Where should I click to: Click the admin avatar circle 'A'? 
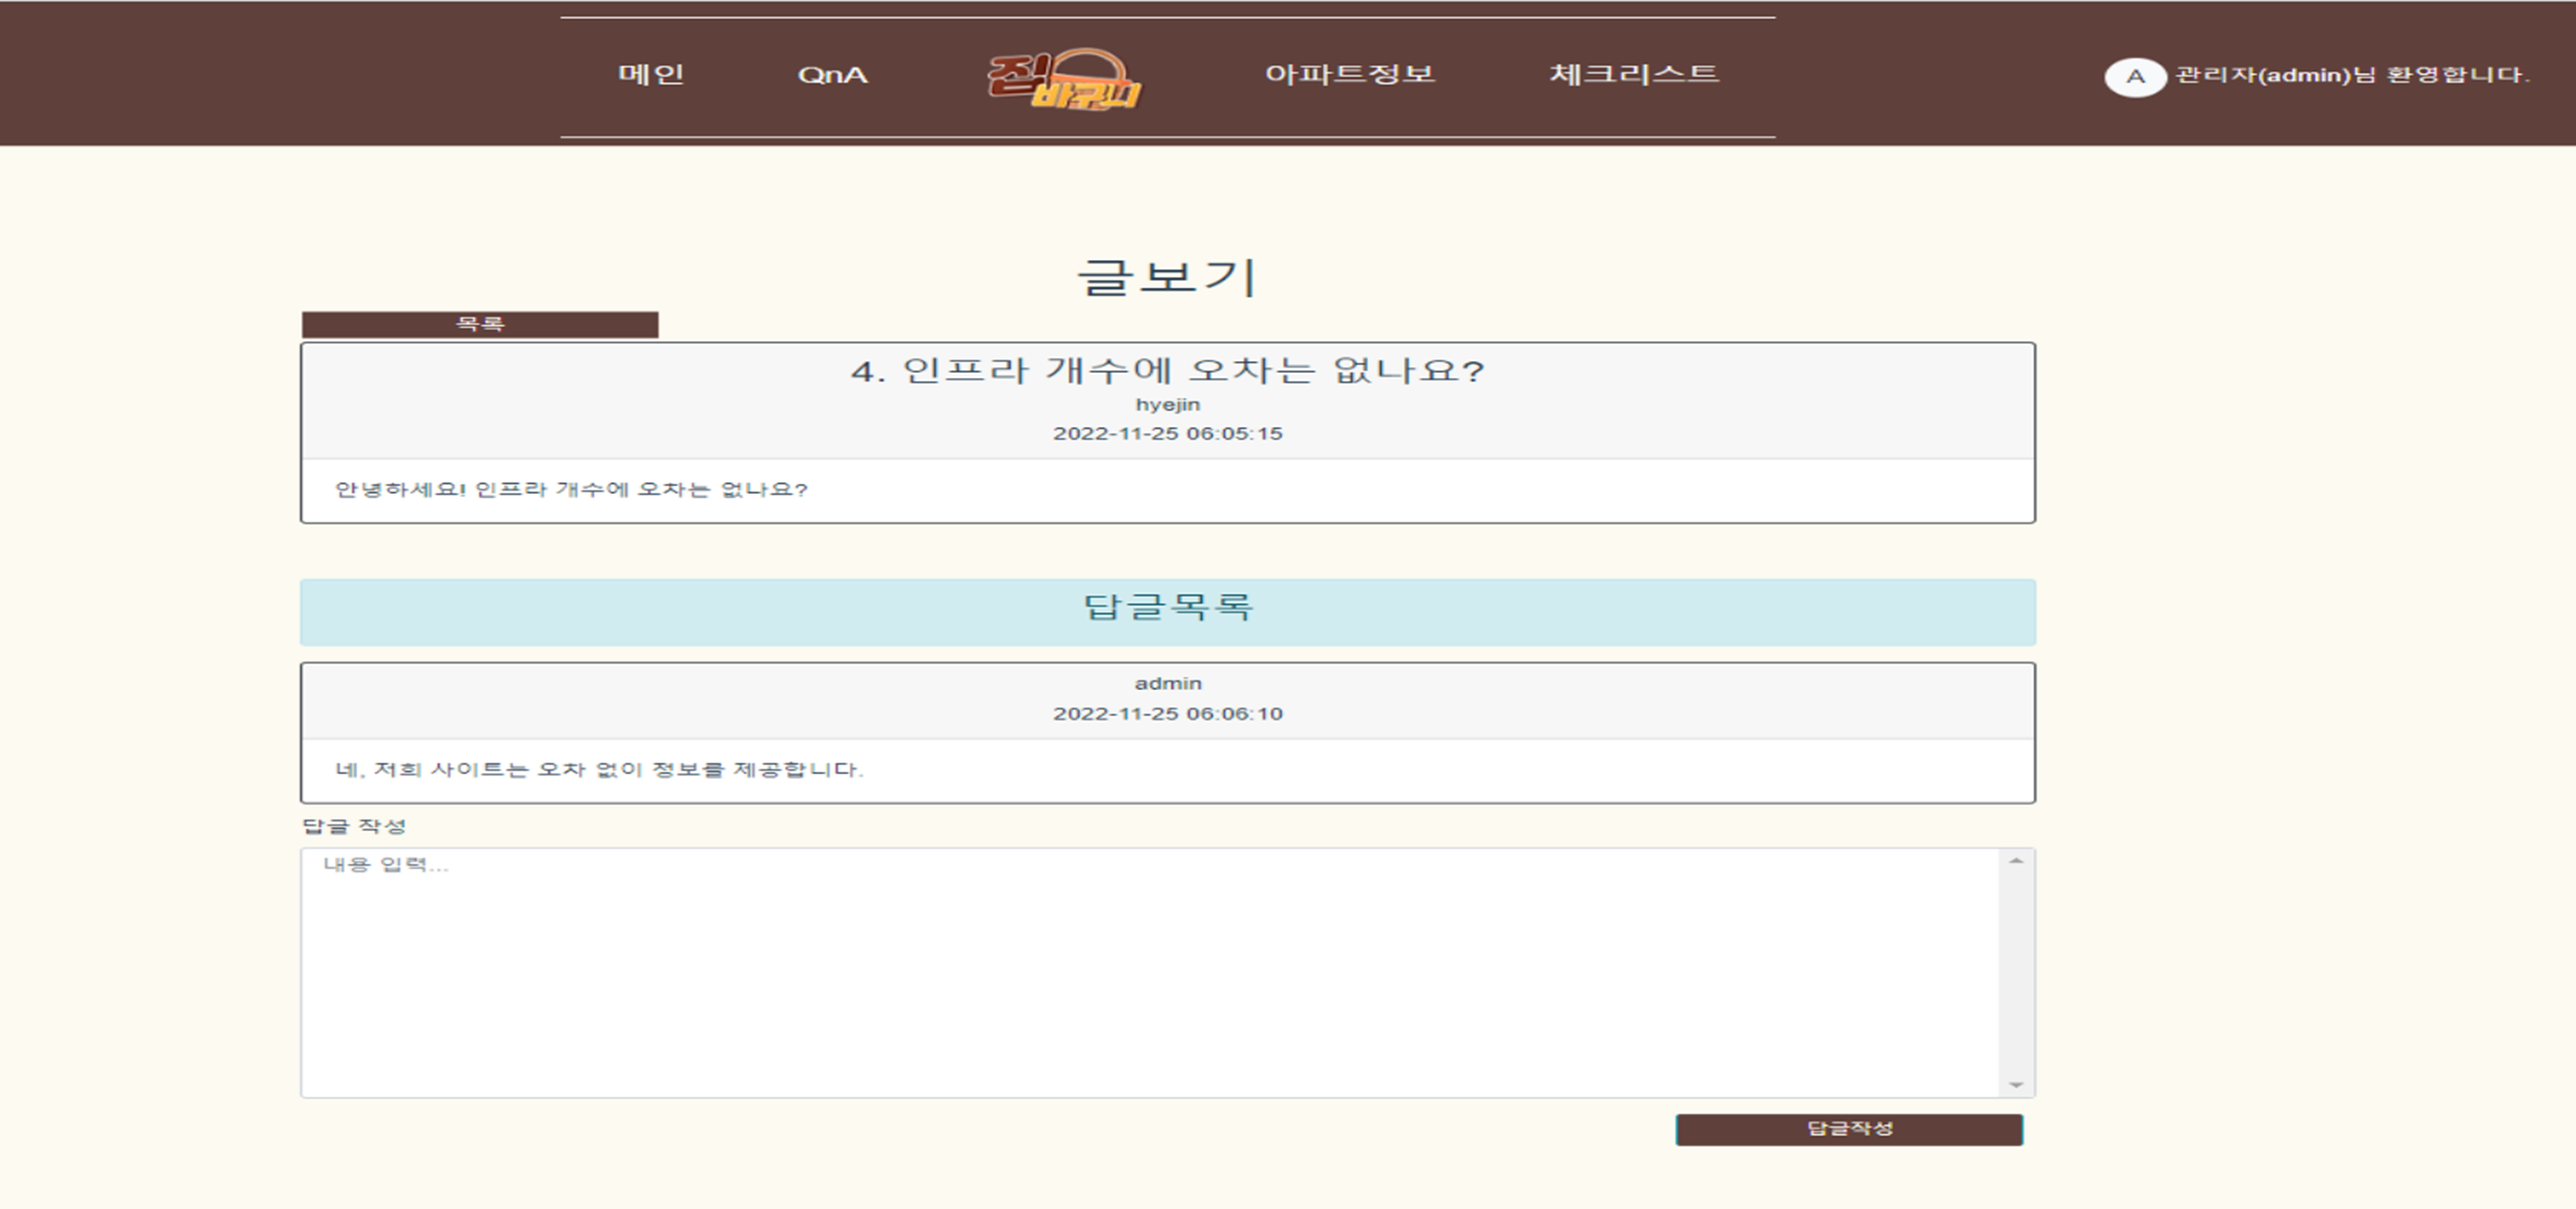pyautogui.click(x=2134, y=76)
